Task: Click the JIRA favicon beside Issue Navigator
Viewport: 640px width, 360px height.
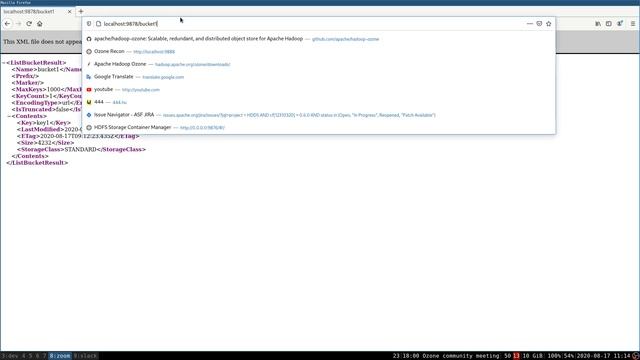Action: click(89, 115)
